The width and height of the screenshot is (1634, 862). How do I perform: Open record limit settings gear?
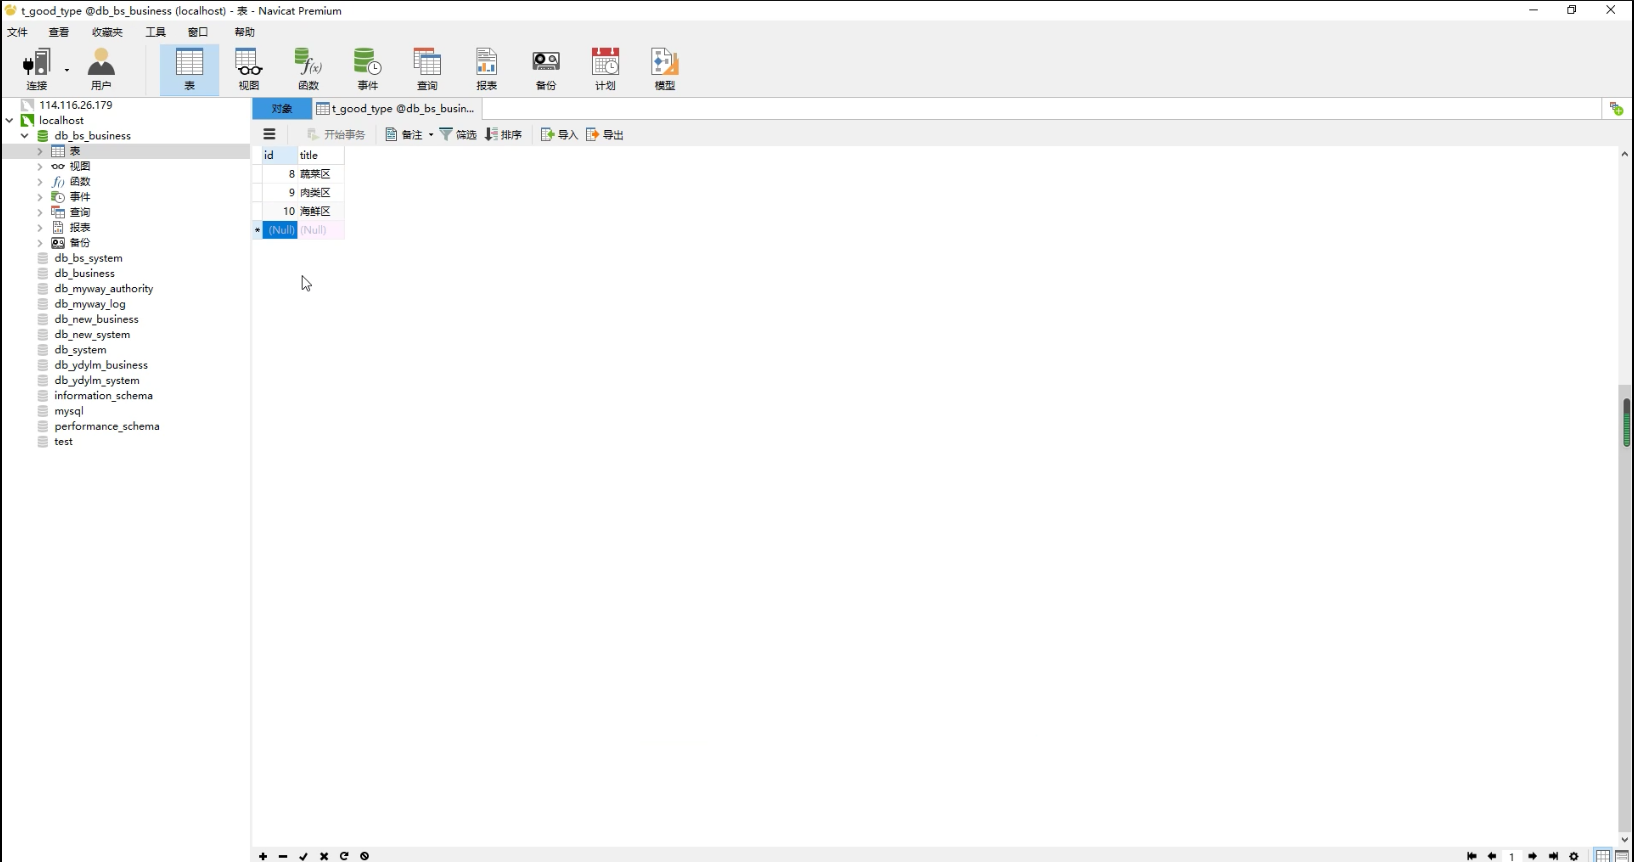tap(1574, 856)
